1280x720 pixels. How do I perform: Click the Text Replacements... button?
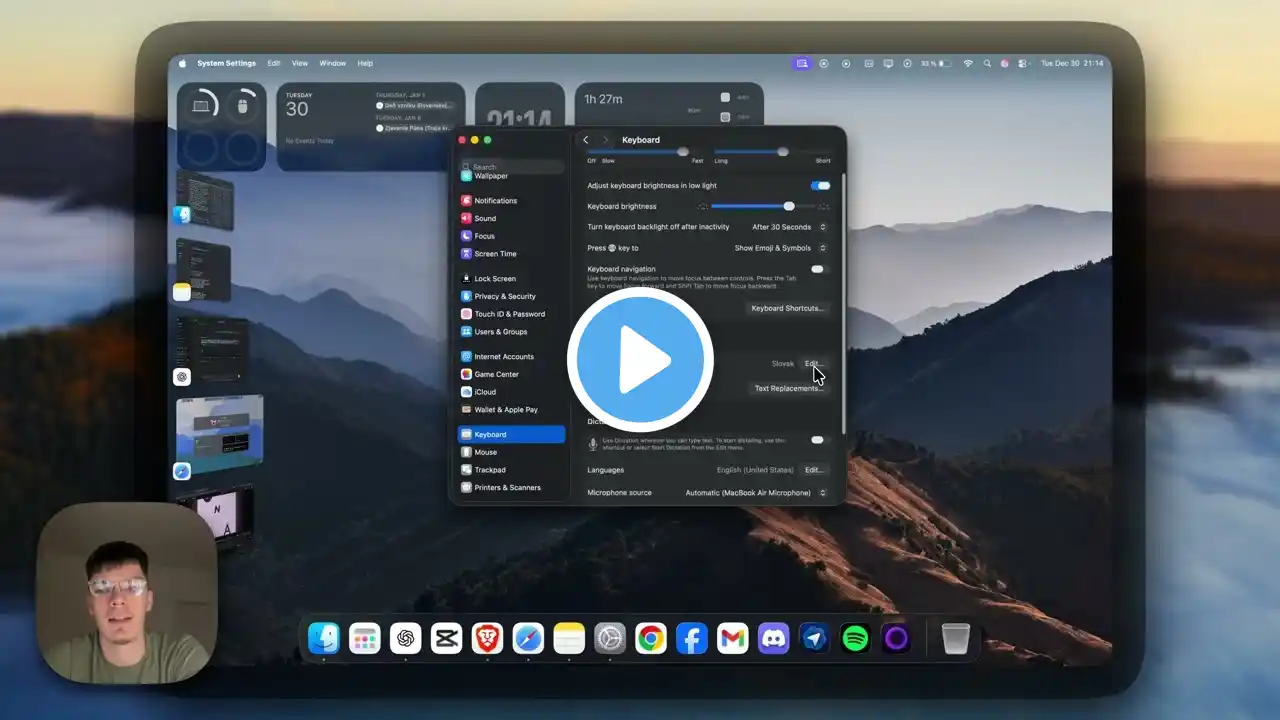[788, 388]
